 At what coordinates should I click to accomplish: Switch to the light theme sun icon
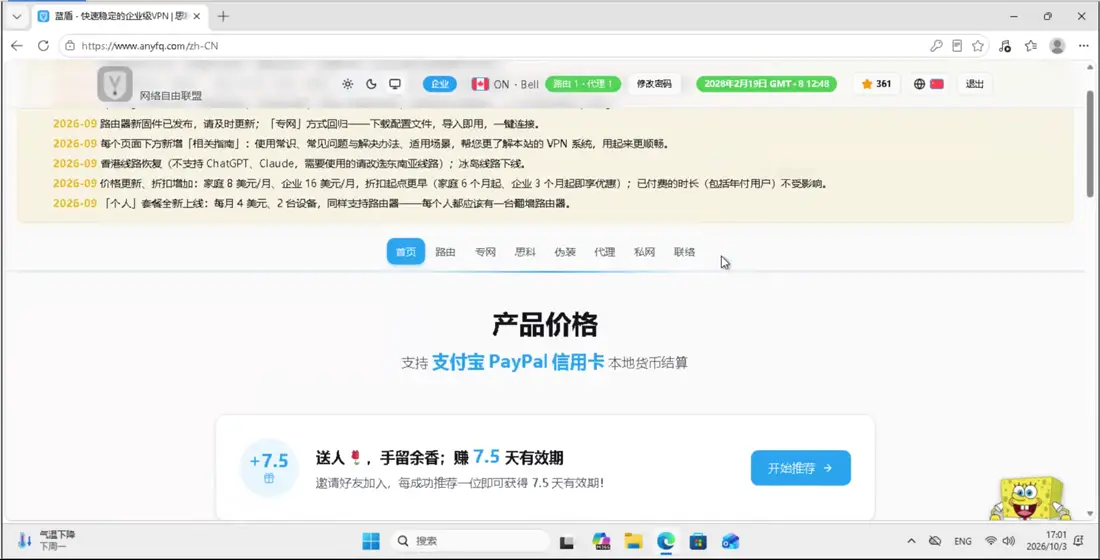[x=347, y=84]
